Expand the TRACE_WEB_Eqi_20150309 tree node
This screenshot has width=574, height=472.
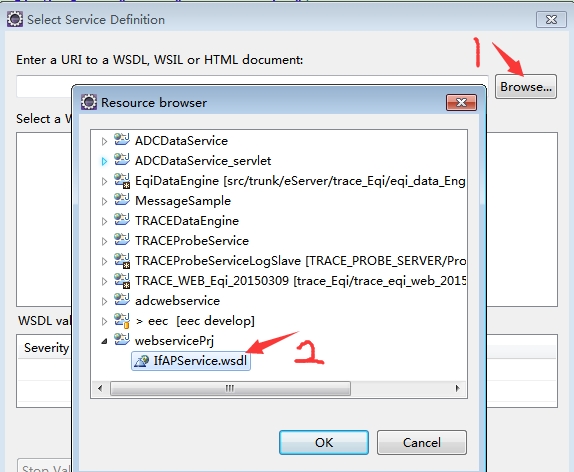coord(104,281)
